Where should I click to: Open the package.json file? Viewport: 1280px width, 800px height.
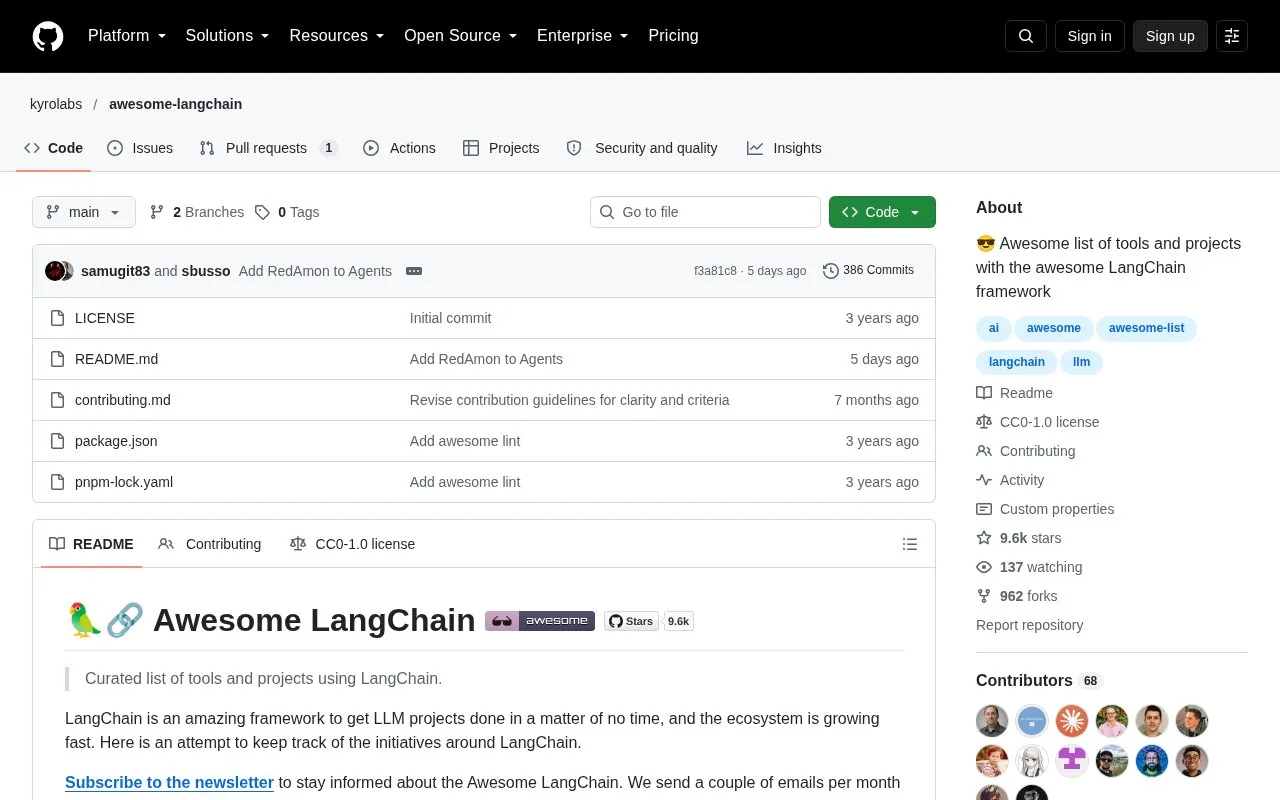click(116, 441)
